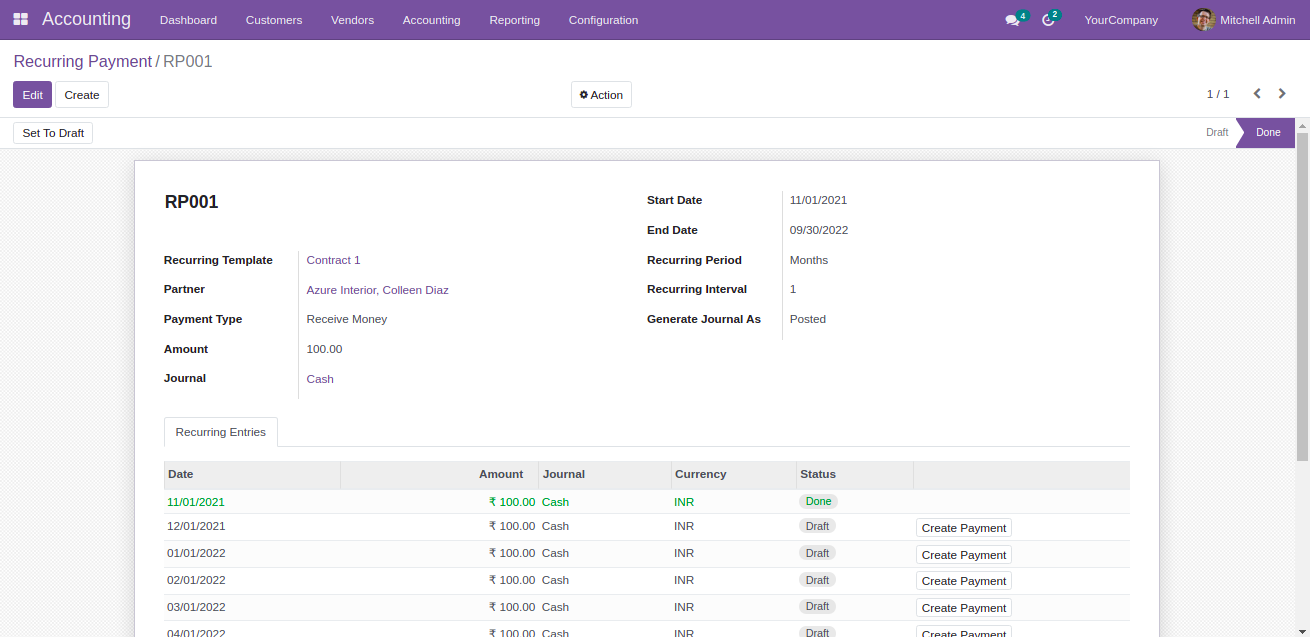Open the YourCompany company switcher
1310x637 pixels.
1121,20
